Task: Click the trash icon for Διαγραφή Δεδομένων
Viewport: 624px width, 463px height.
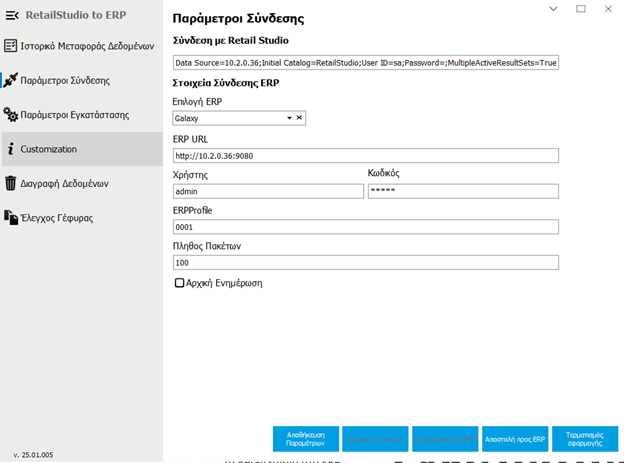Action: click(10, 183)
